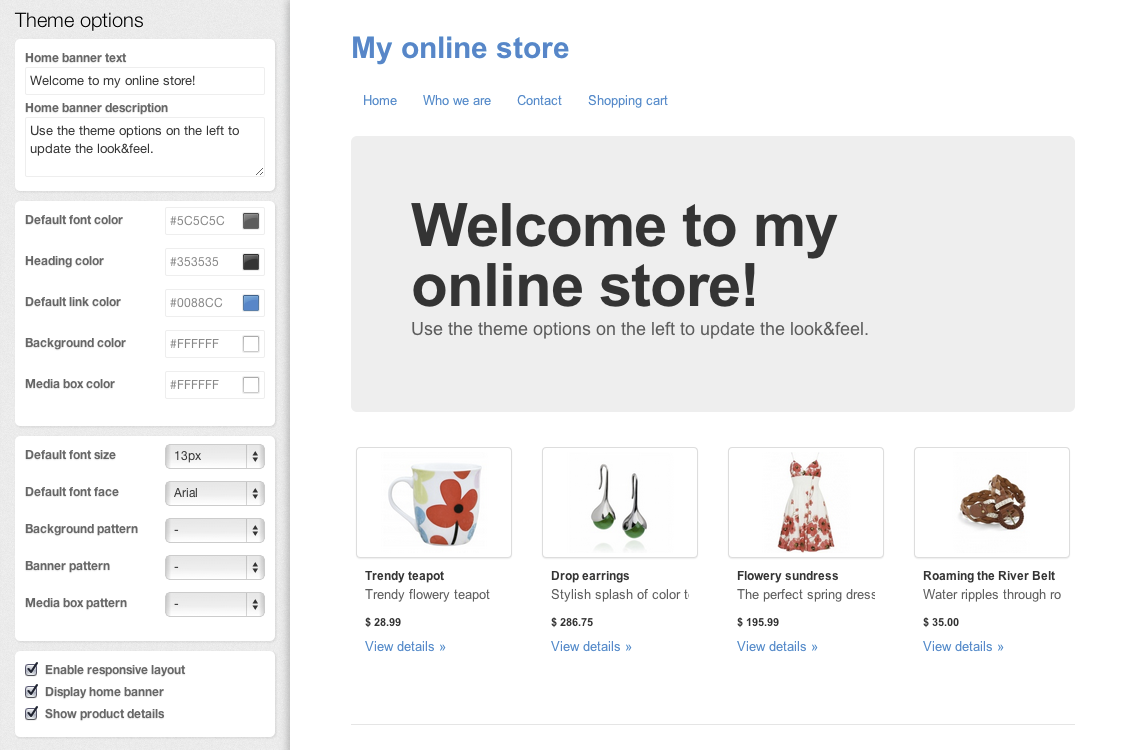Click the Trendy teapot product image
The width and height of the screenshot is (1133, 750).
[x=434, y=503]
